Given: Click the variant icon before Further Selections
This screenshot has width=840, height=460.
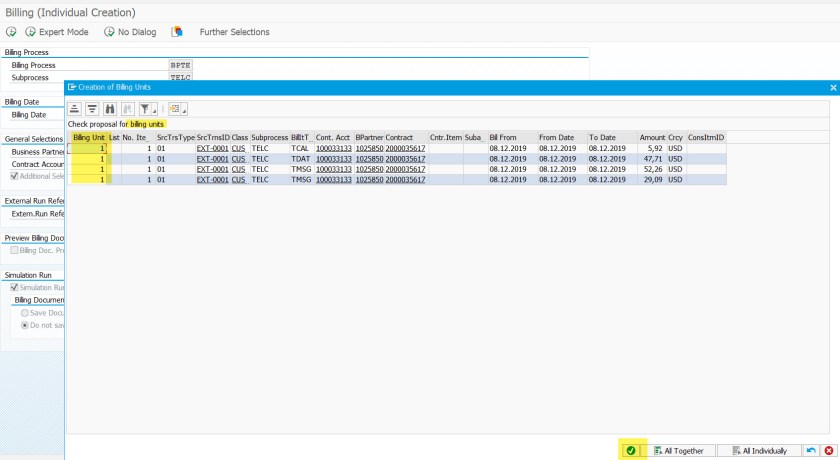Looking at the screenshot, I should [177, 32].
